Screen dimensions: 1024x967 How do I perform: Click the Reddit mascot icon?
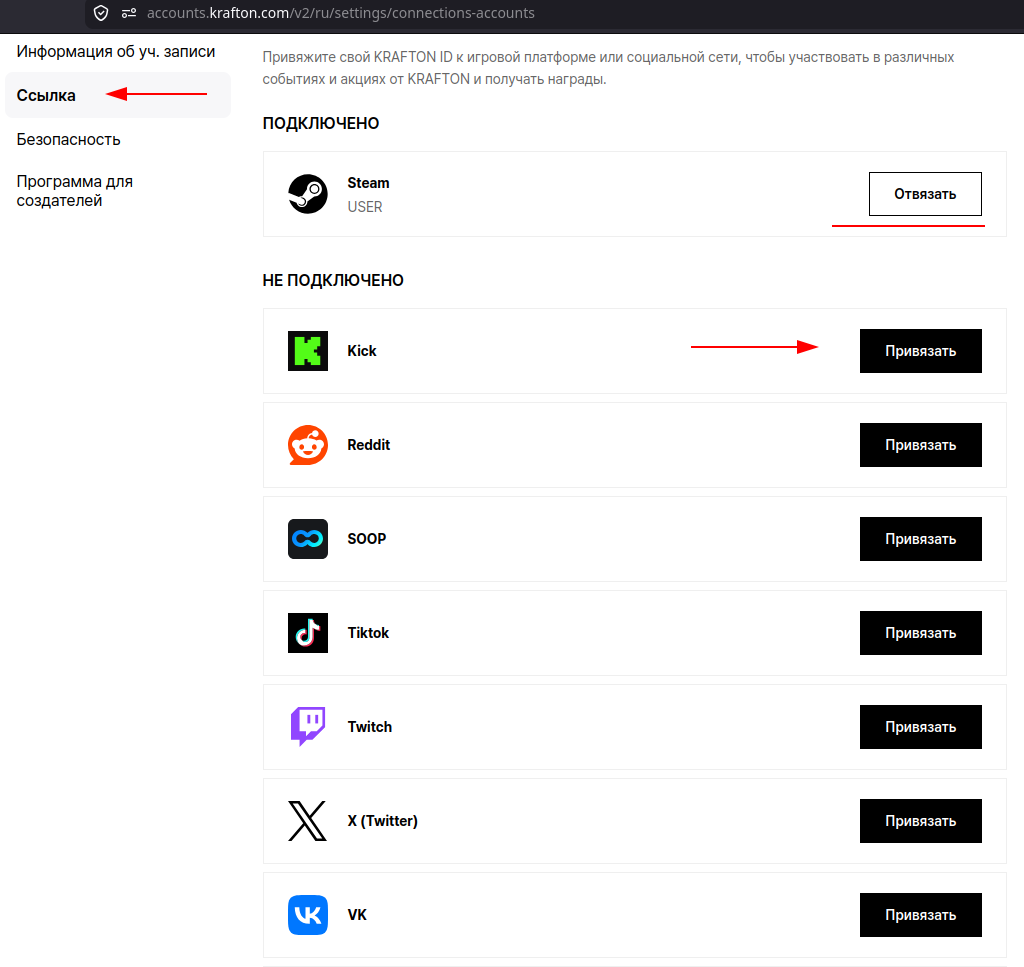click(308, 445)
